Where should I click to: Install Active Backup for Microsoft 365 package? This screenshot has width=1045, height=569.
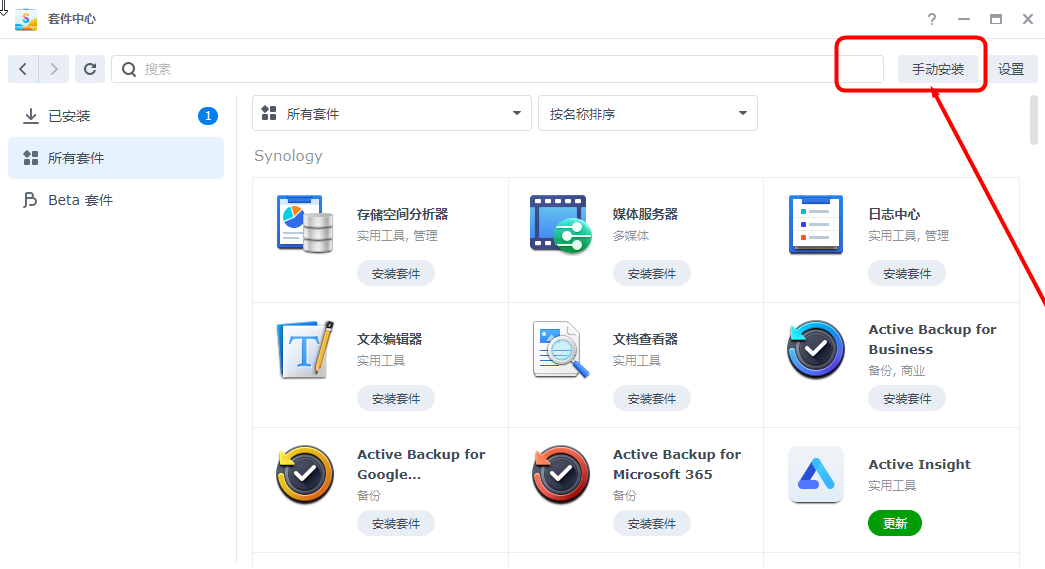pos(652,524)
